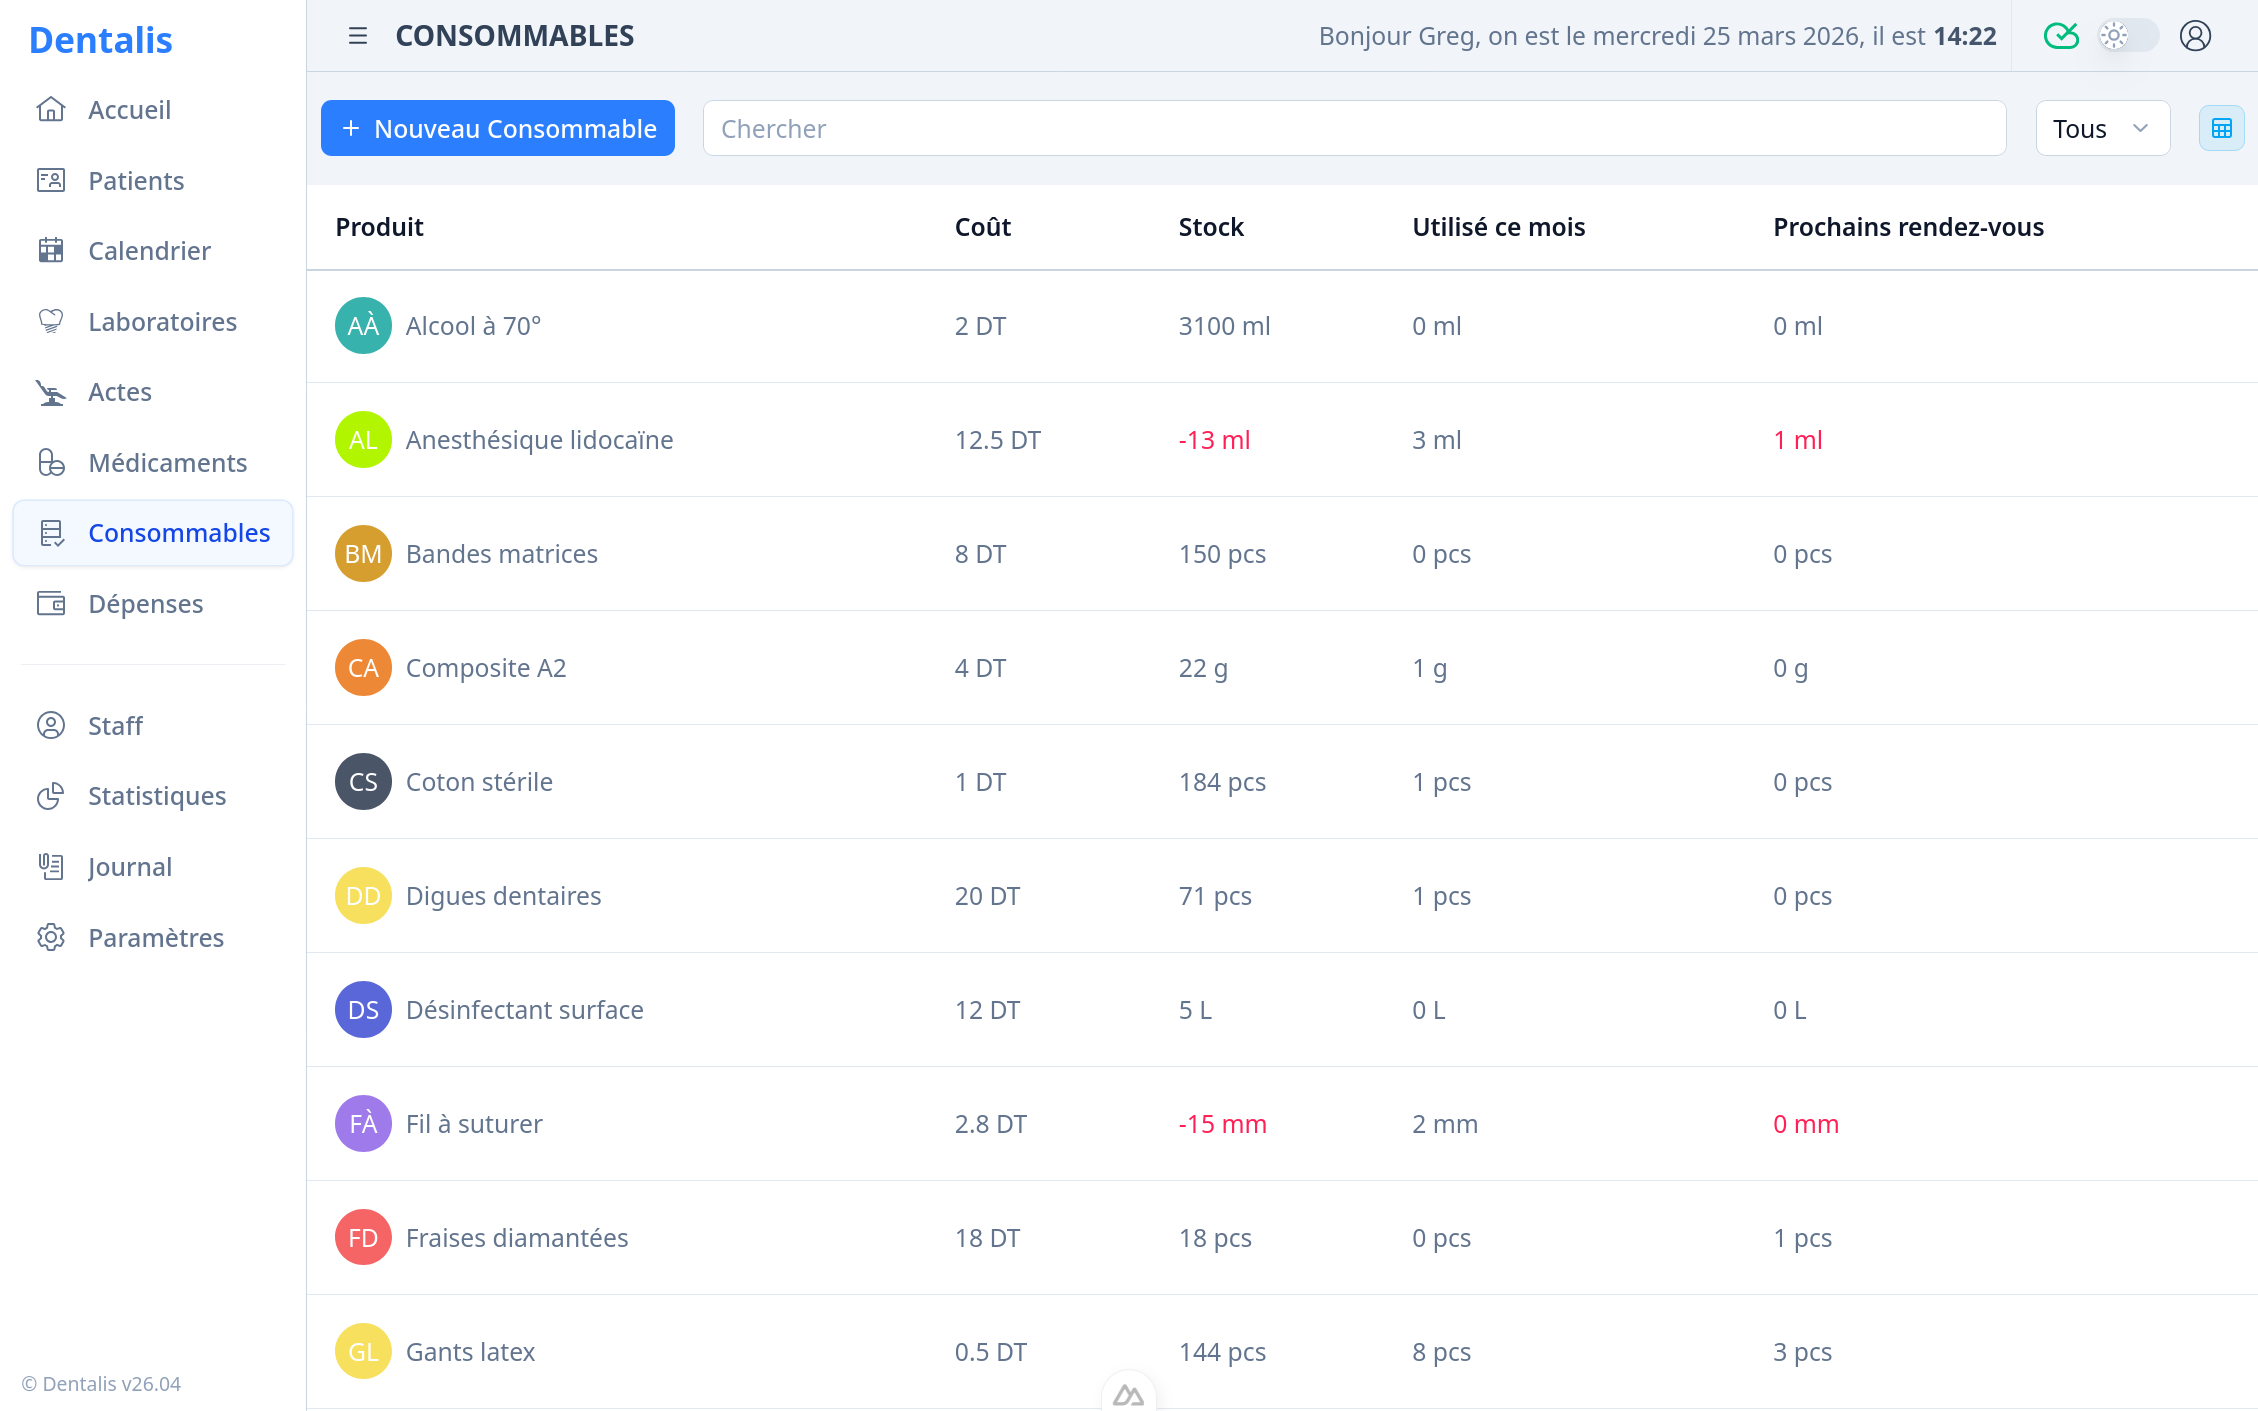Open Patients in the sidebar
Viewport: 2258px width, 1411px height.
click(x=136, y=181)
